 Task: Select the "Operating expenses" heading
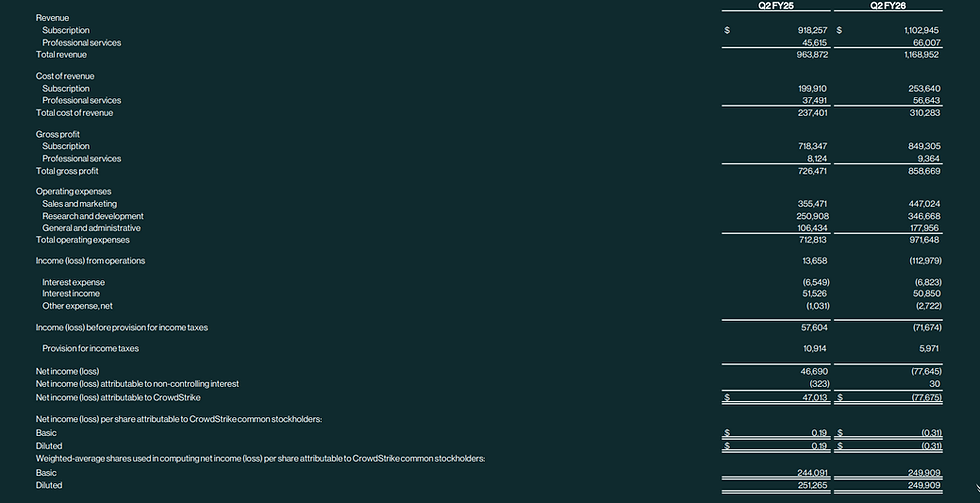click(x=73, y=191)
